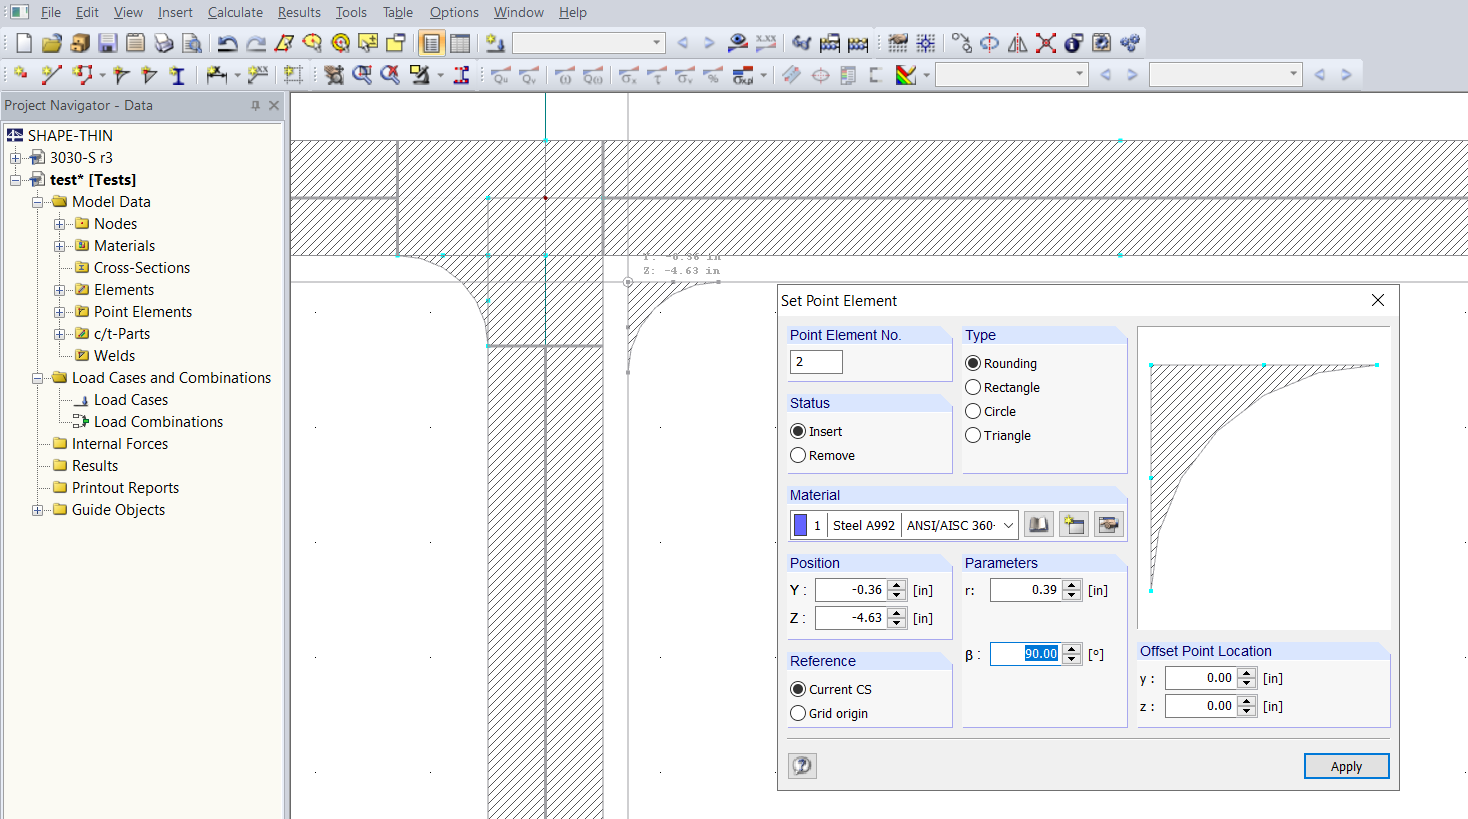The image size is (1468, 819).
Task: Click the help icon in the dialog
Action: click(802, 766)
